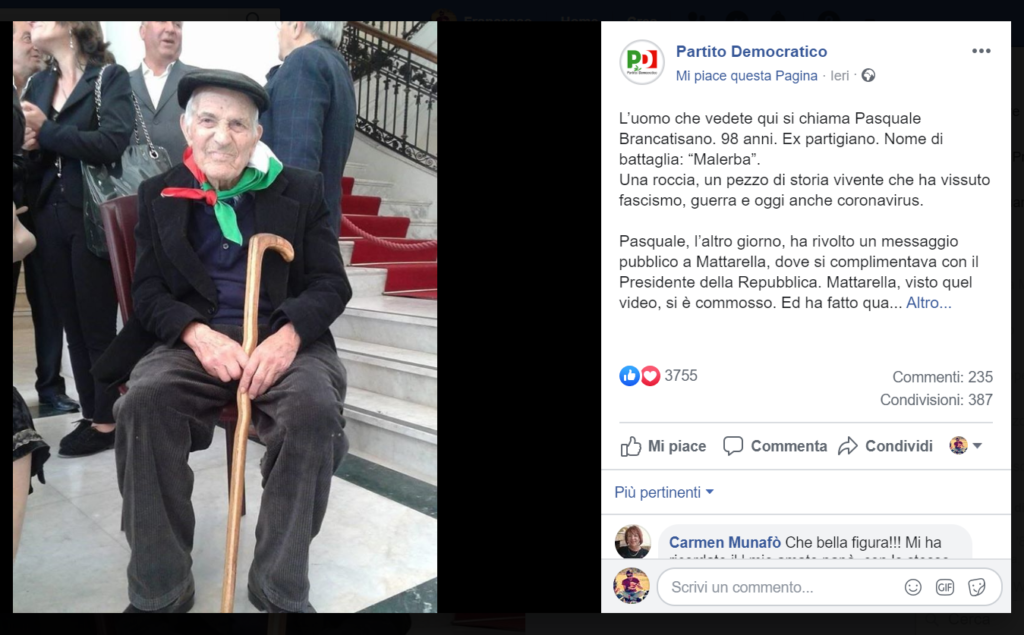Open the sticker picker in comment box
The image size is (1024, 635).
[977, 587]
